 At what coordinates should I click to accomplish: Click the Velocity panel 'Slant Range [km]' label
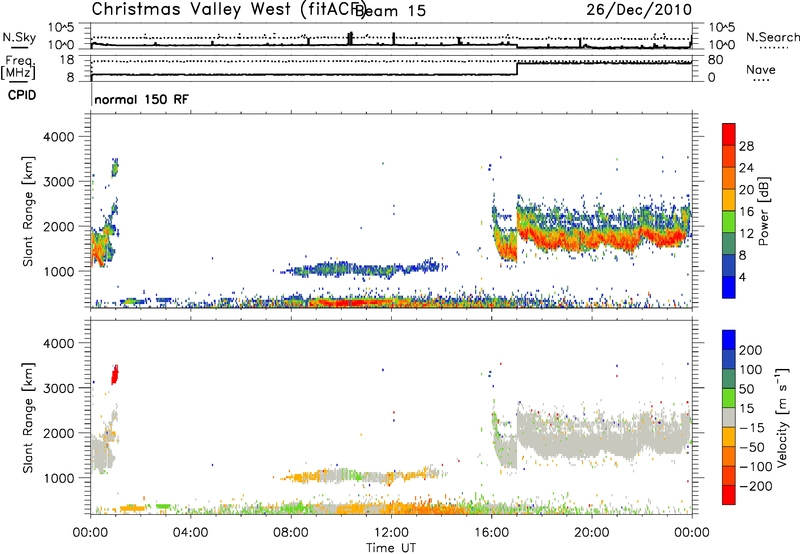click(x=28, y=417)
